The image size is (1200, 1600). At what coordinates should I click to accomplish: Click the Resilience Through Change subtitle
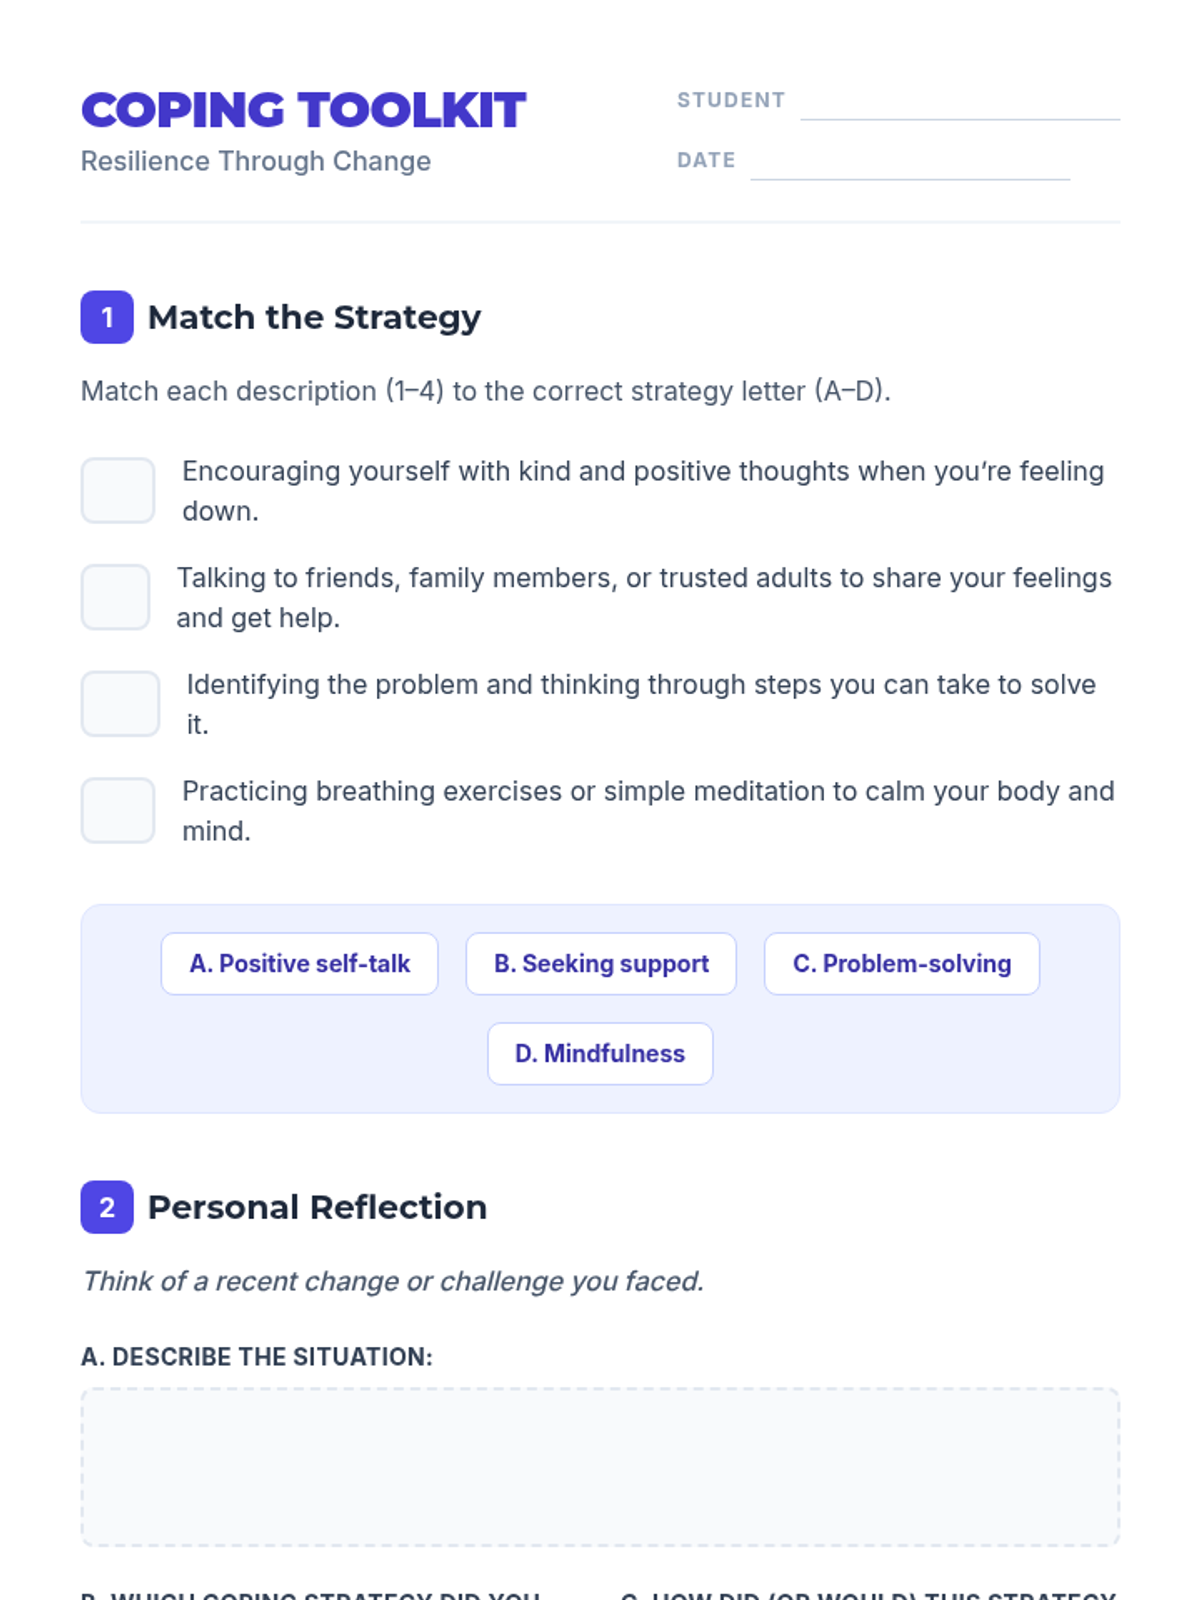click(256, 161)
